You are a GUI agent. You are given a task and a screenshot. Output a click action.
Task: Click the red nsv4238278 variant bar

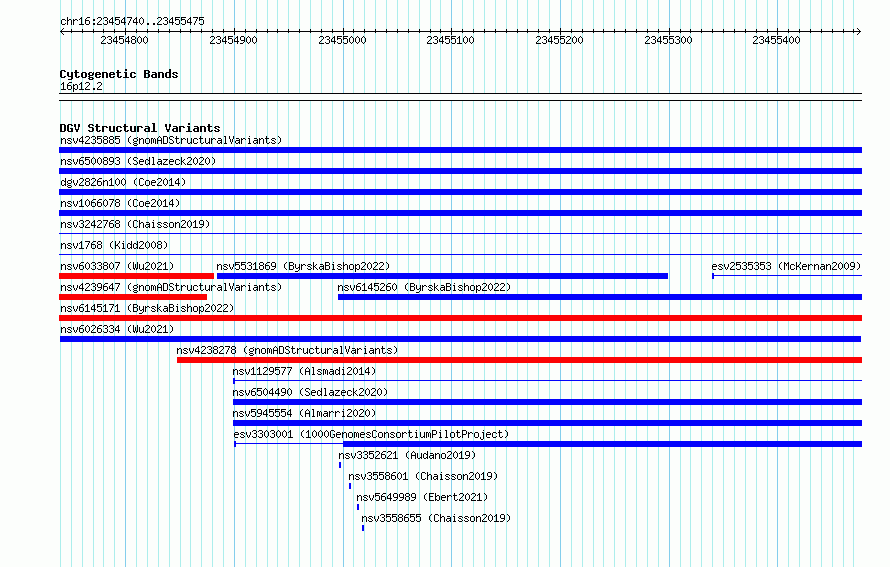point(519,360)
